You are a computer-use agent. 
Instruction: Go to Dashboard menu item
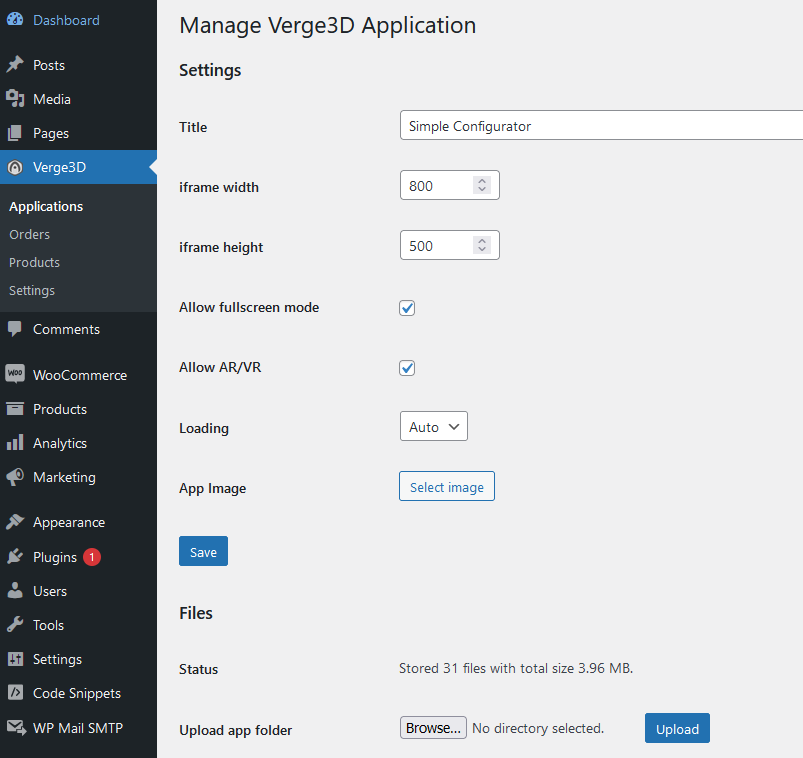(66, 20)
